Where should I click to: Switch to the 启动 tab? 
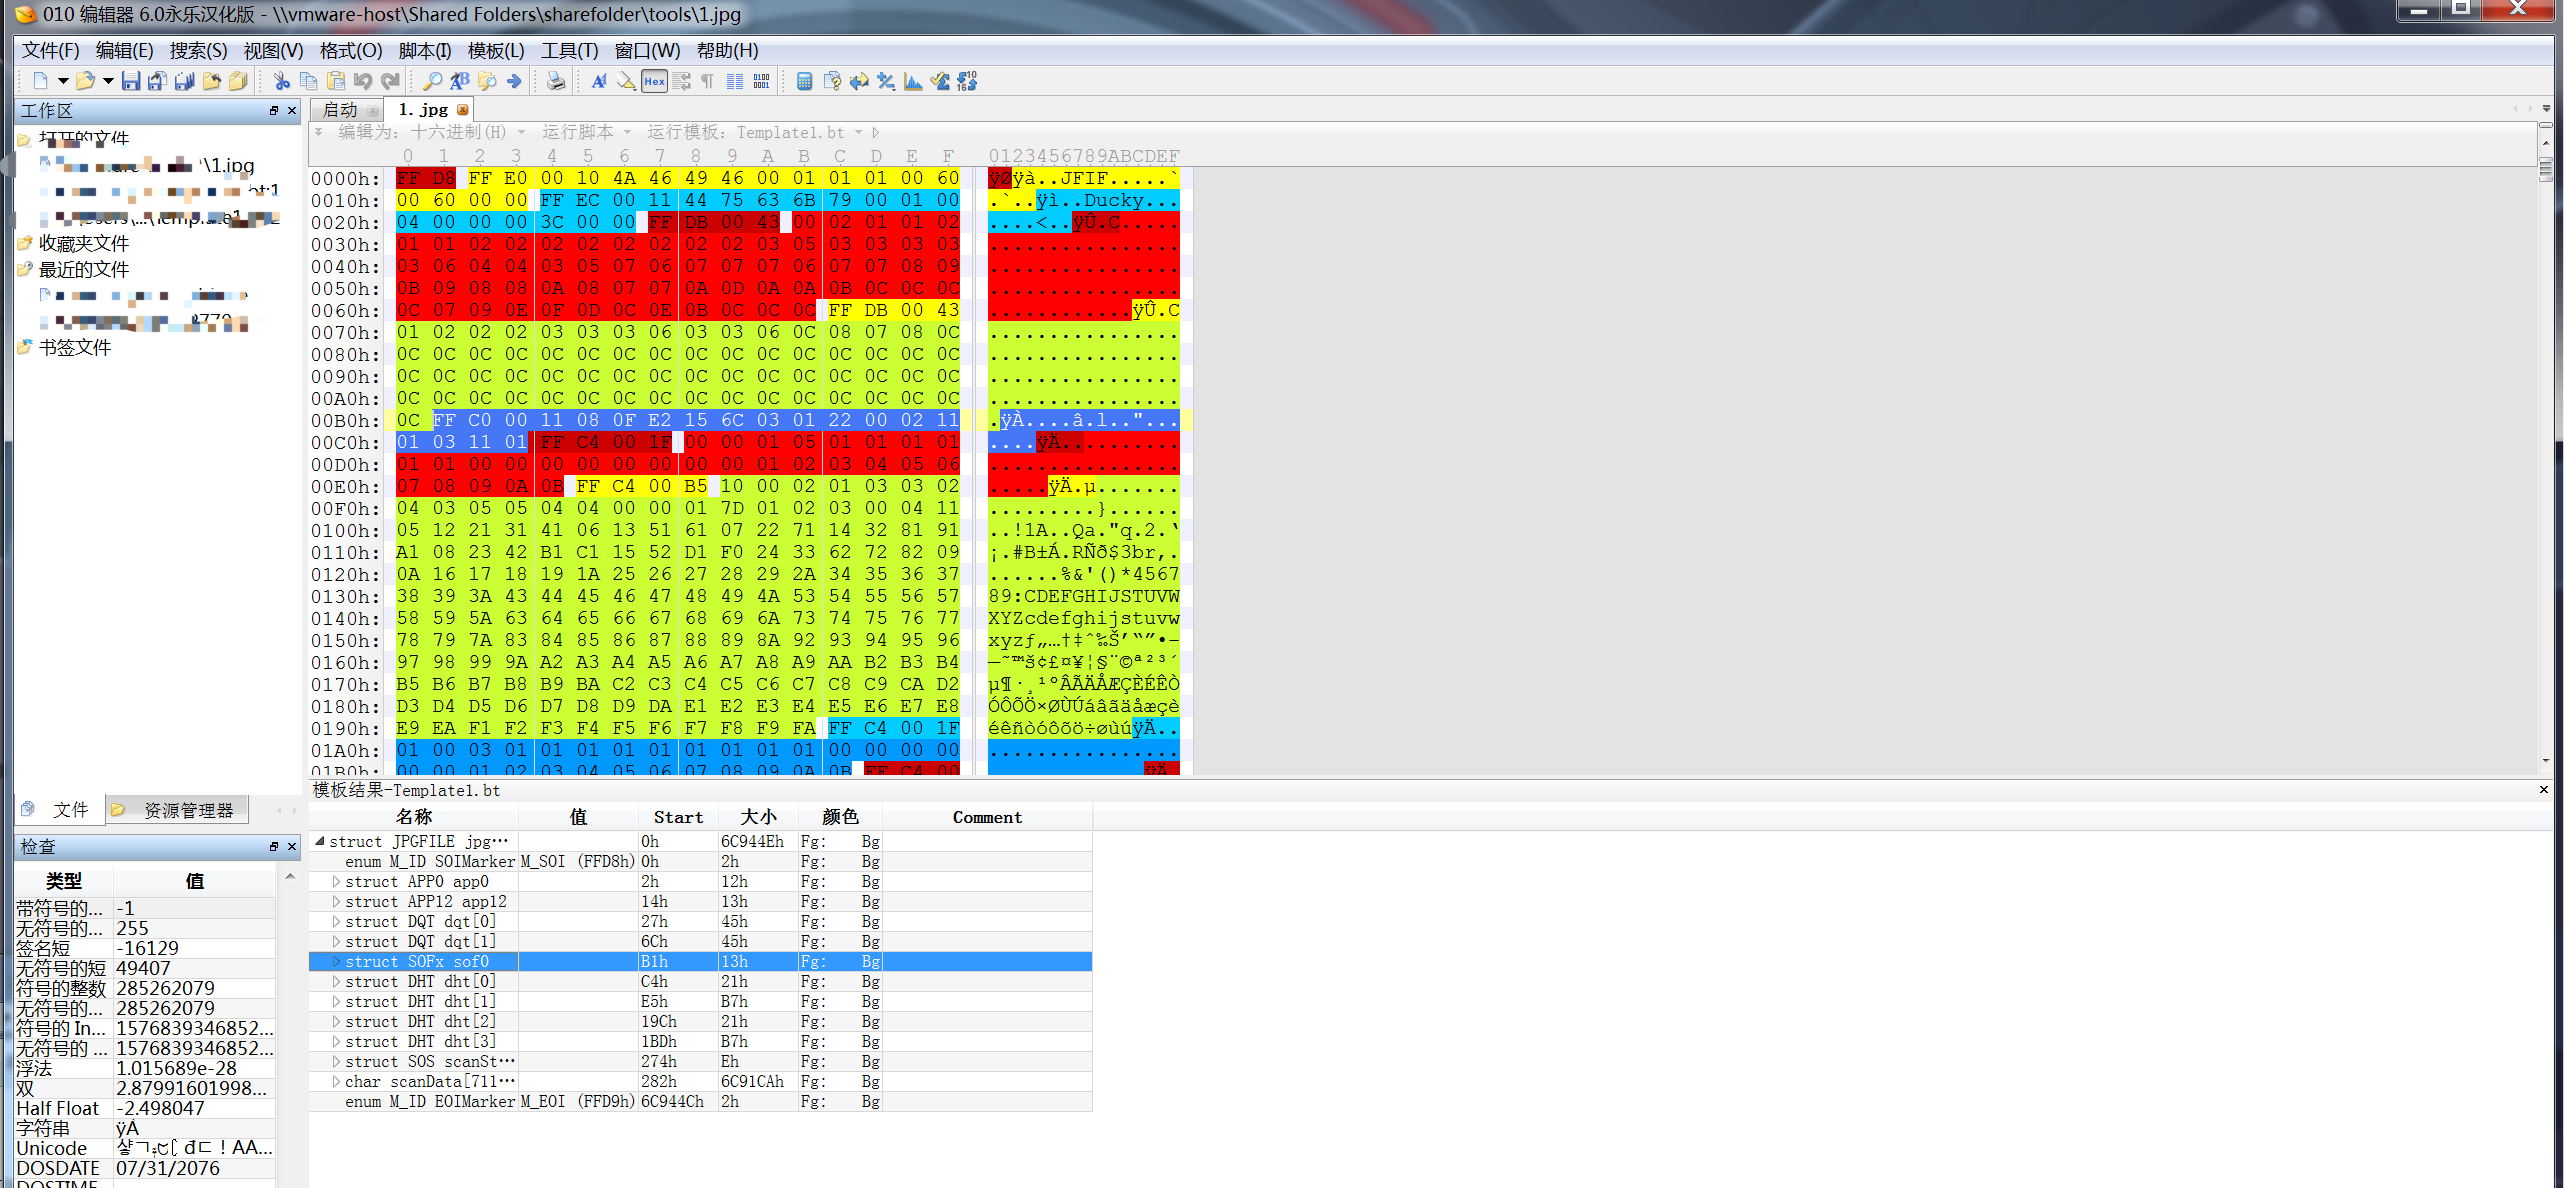[x=340, y=110]
